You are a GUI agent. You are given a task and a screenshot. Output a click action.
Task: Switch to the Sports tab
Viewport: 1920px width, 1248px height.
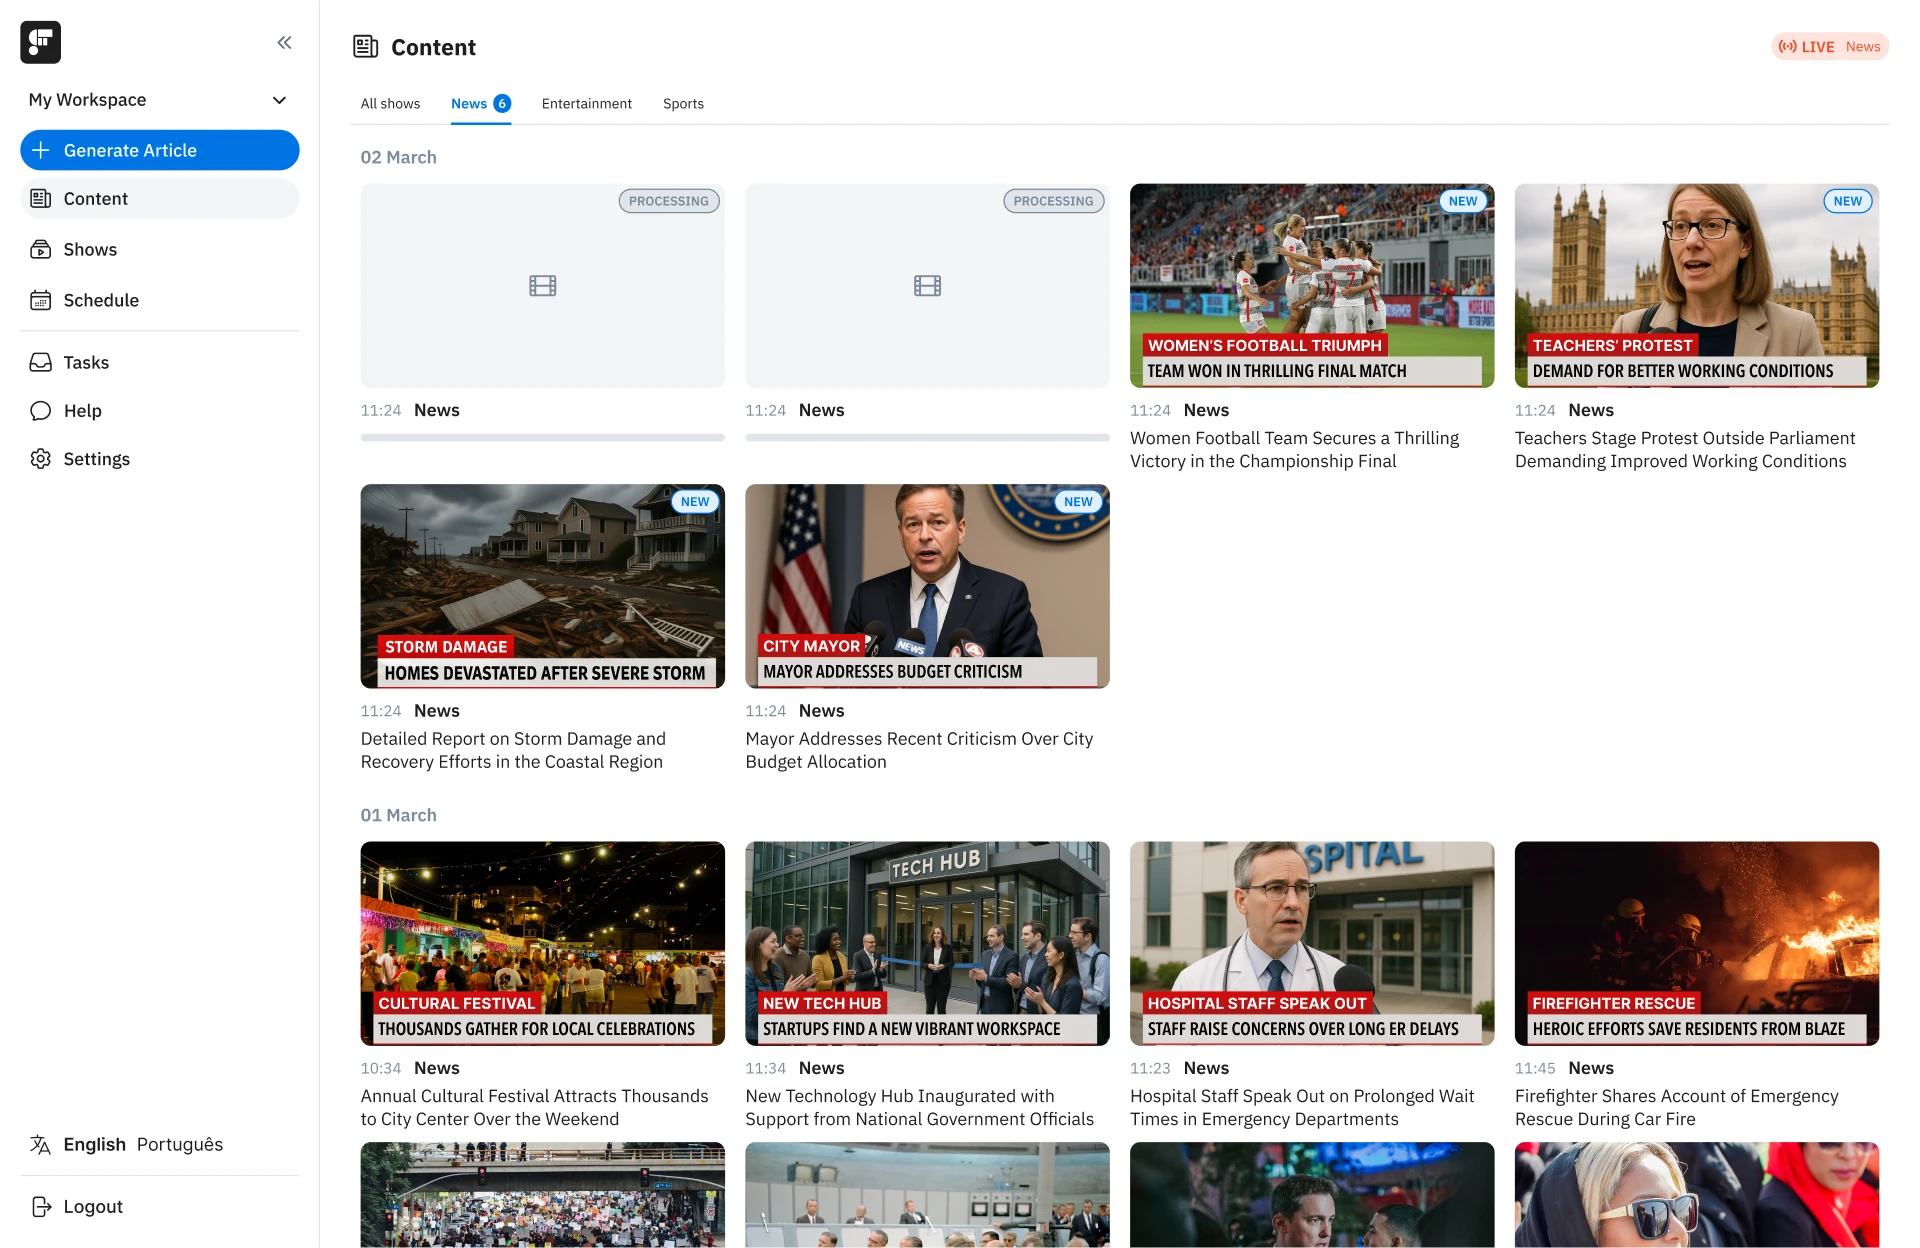pos(683,104)
